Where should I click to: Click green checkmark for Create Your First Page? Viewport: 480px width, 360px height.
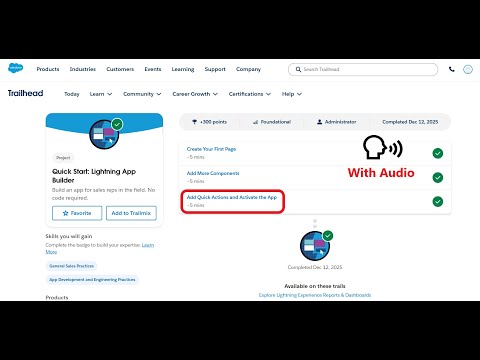[438, 153]
